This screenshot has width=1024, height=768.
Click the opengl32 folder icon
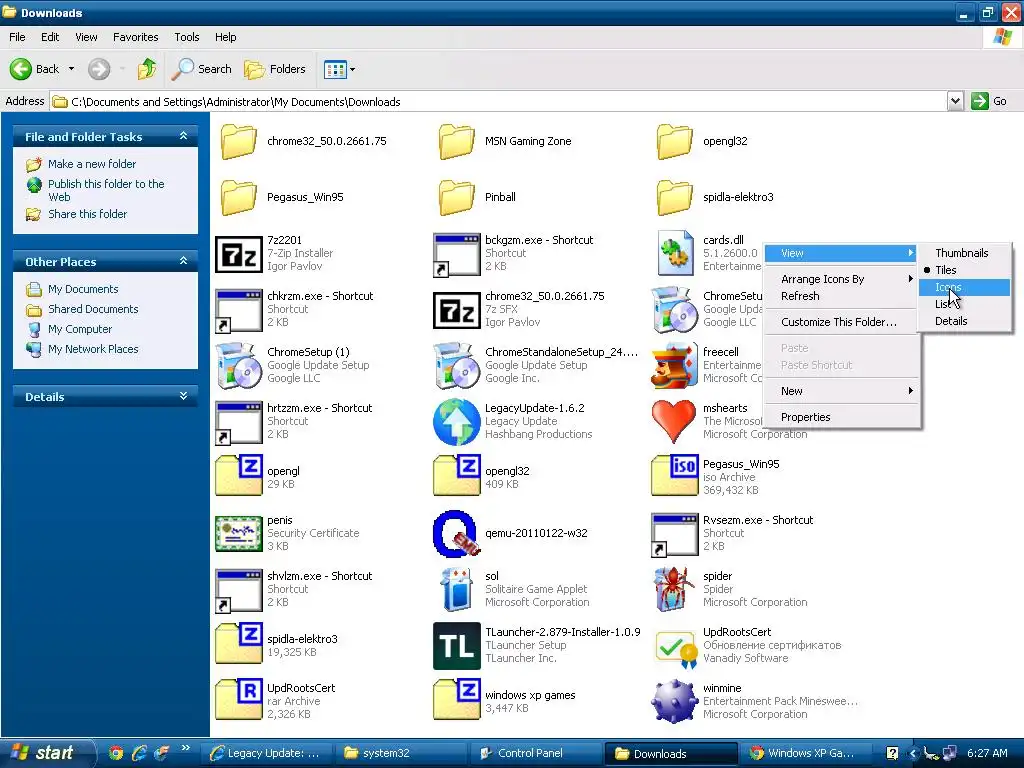pos(675,141)
